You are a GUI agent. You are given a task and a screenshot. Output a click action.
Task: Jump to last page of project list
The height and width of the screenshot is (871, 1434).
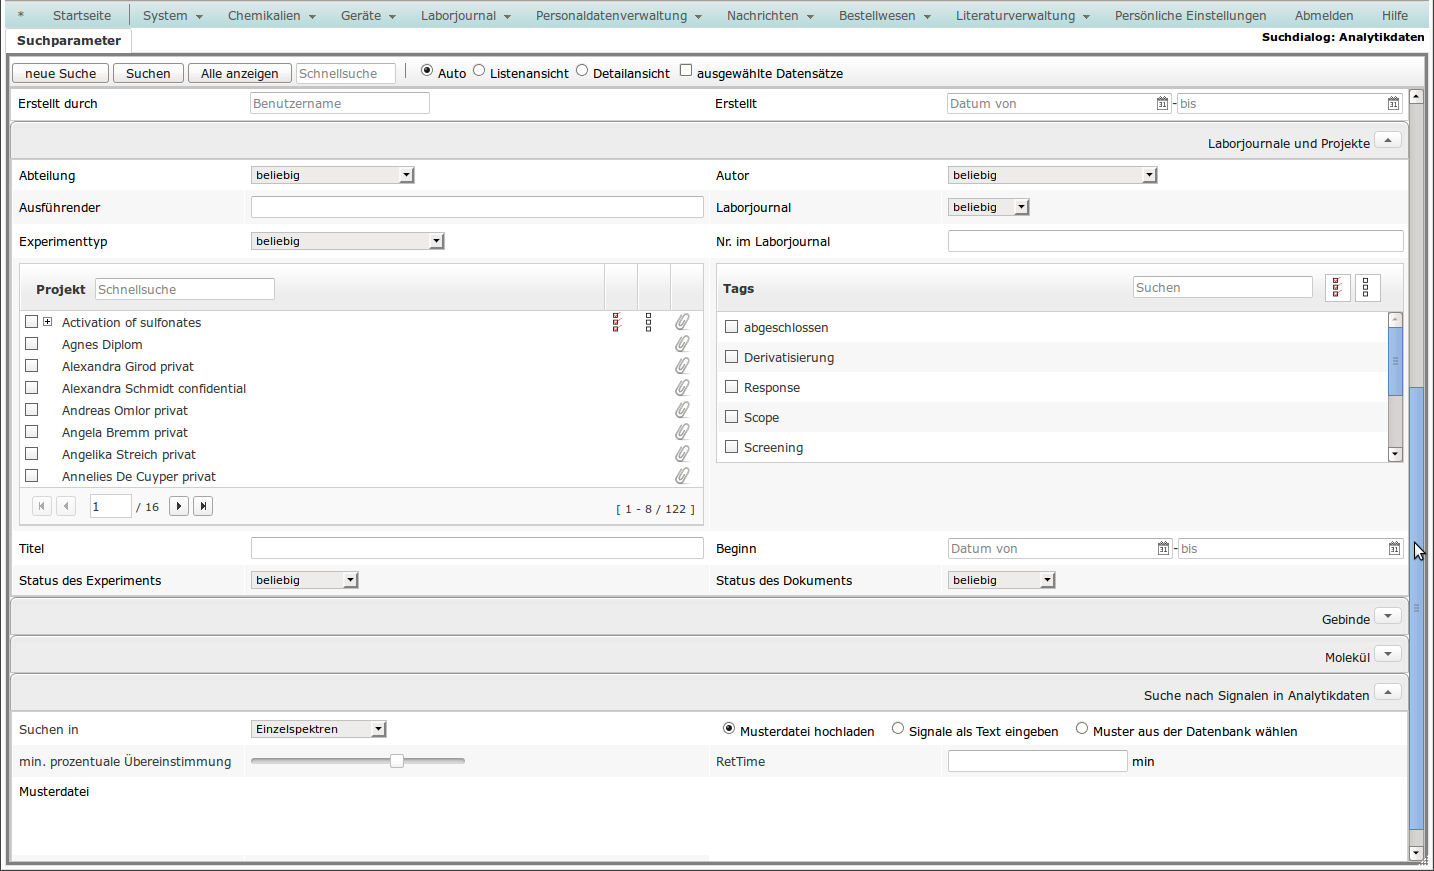pos(203,506)
